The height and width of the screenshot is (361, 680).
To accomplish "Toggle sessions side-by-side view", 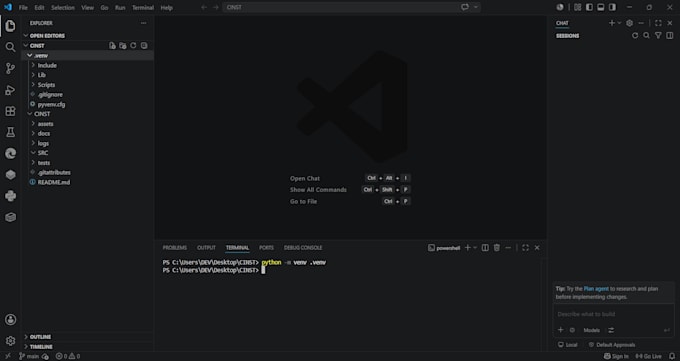I will click(x=670, y=36).
